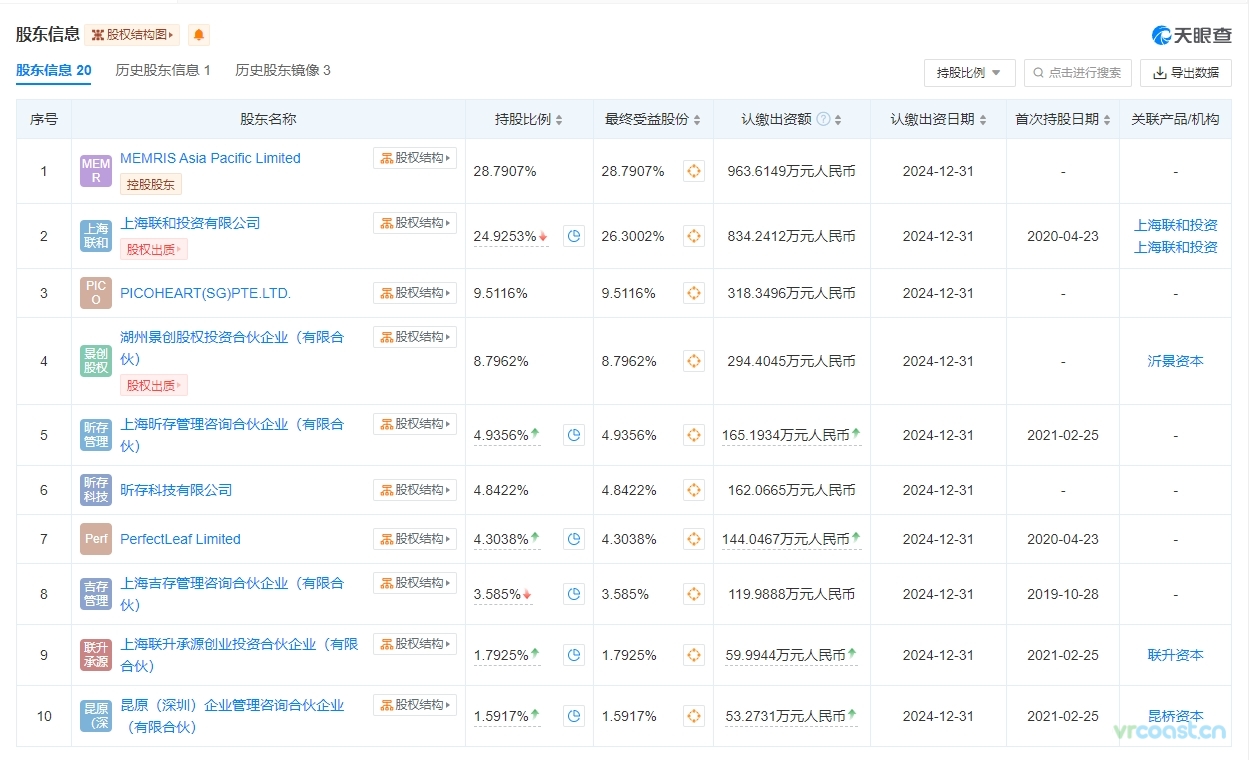Viewport: 1249px width, 760px height.
Task: Open the 股权结构图 chart button
Action: [x=133, y=35]
